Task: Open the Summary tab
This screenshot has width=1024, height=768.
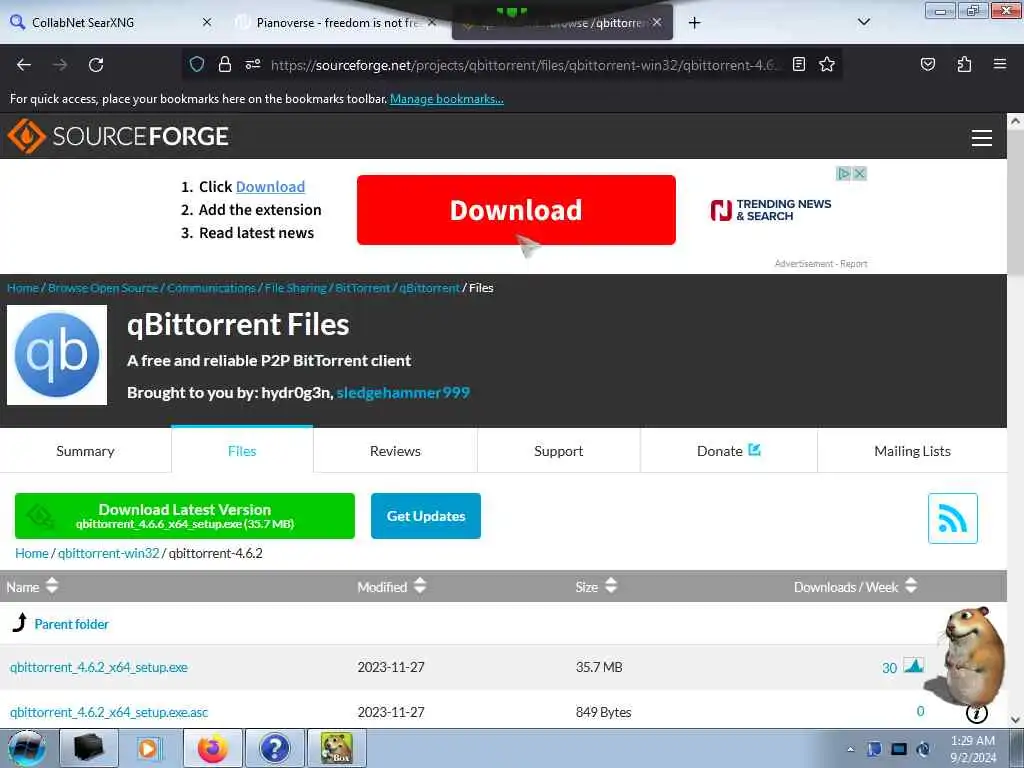Action: pyautogui.click(x=86, y=451)
